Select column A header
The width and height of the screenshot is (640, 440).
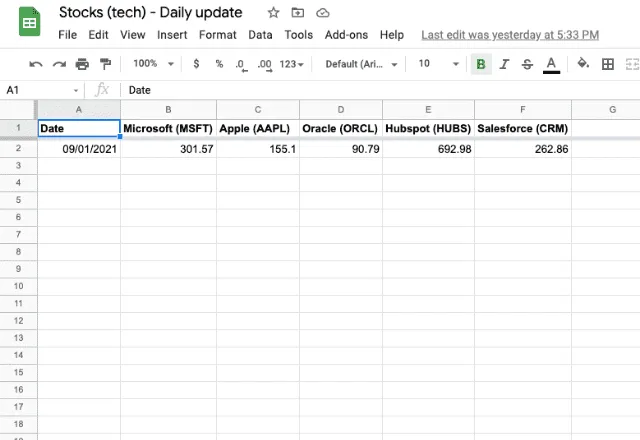pos(79,110)
